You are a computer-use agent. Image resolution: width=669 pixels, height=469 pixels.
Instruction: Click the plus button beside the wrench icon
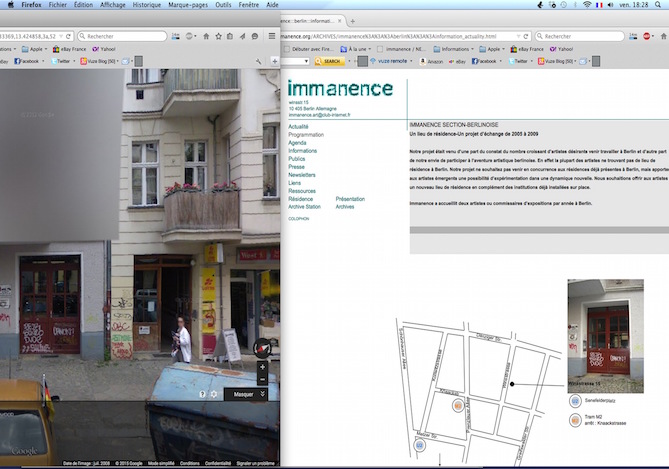(275, 61)
